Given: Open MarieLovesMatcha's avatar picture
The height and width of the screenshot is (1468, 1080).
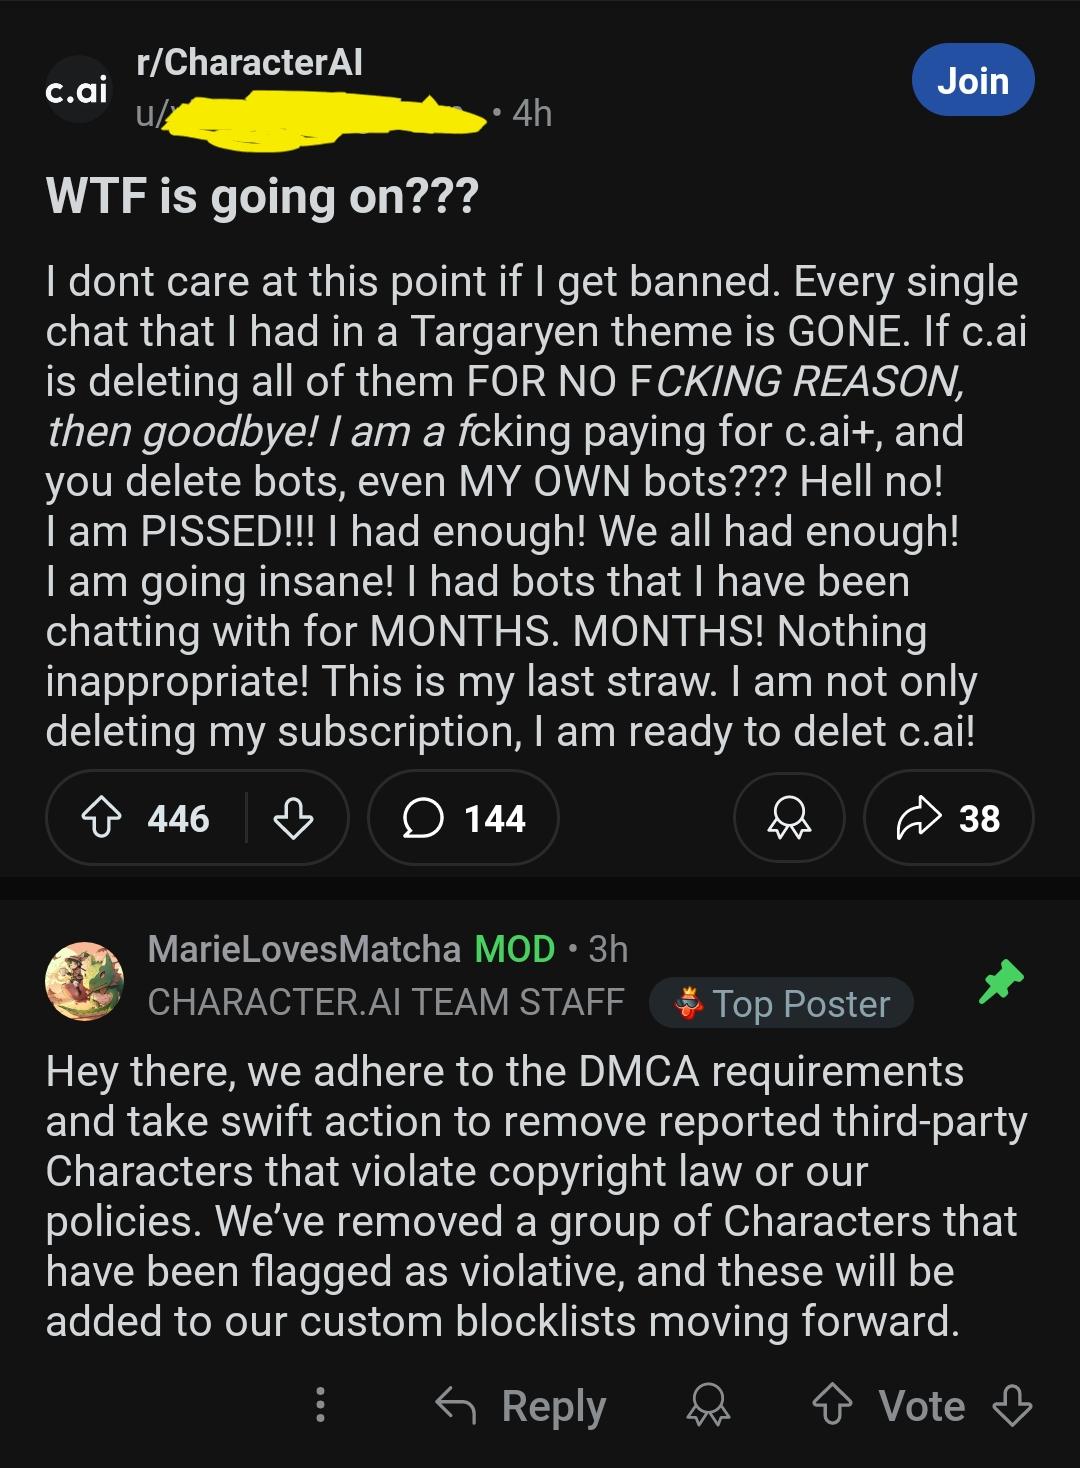Looking at the screenshot, I should pos(85,981).
